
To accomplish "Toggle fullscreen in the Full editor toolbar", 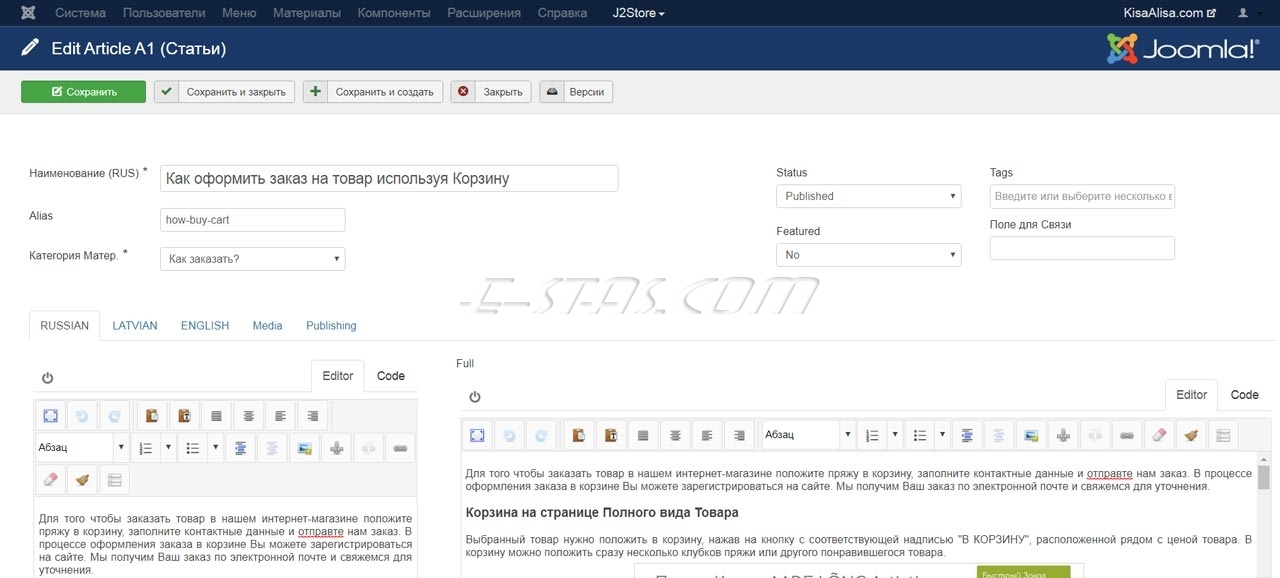I will click(x=477, y=435).
